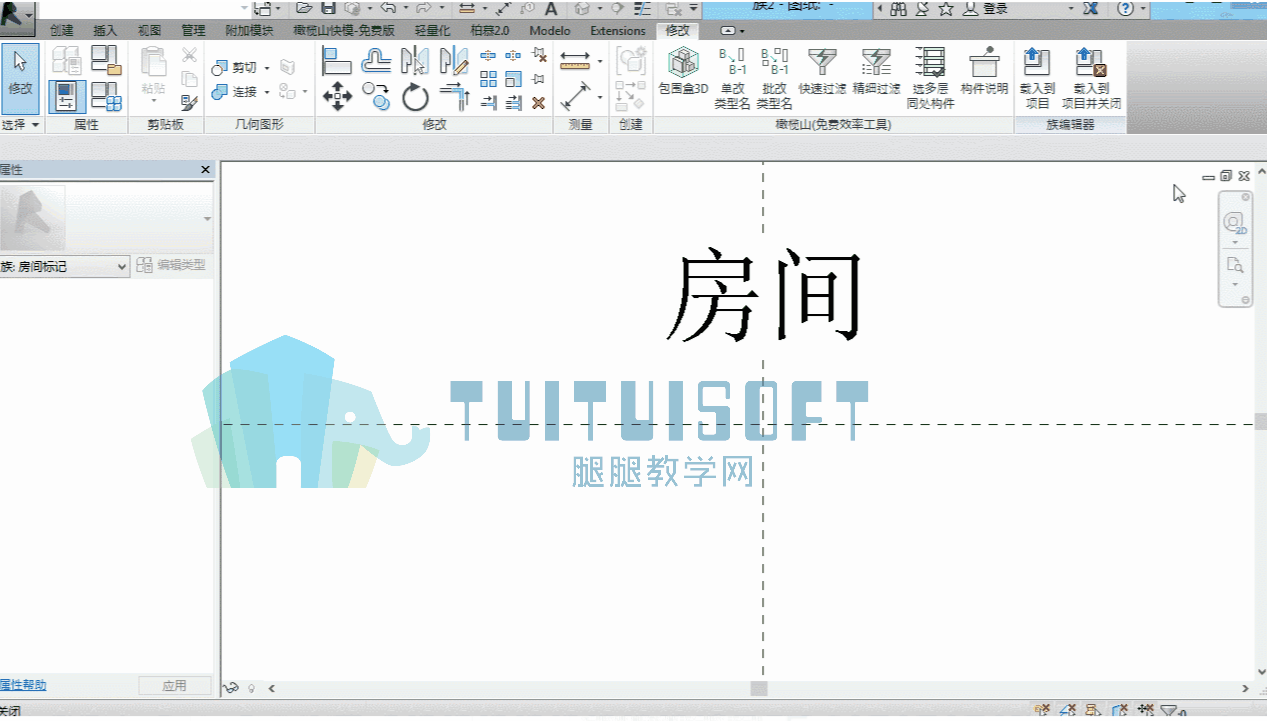
Task: Open the 插入 ribbon tab
Action: 105,30
